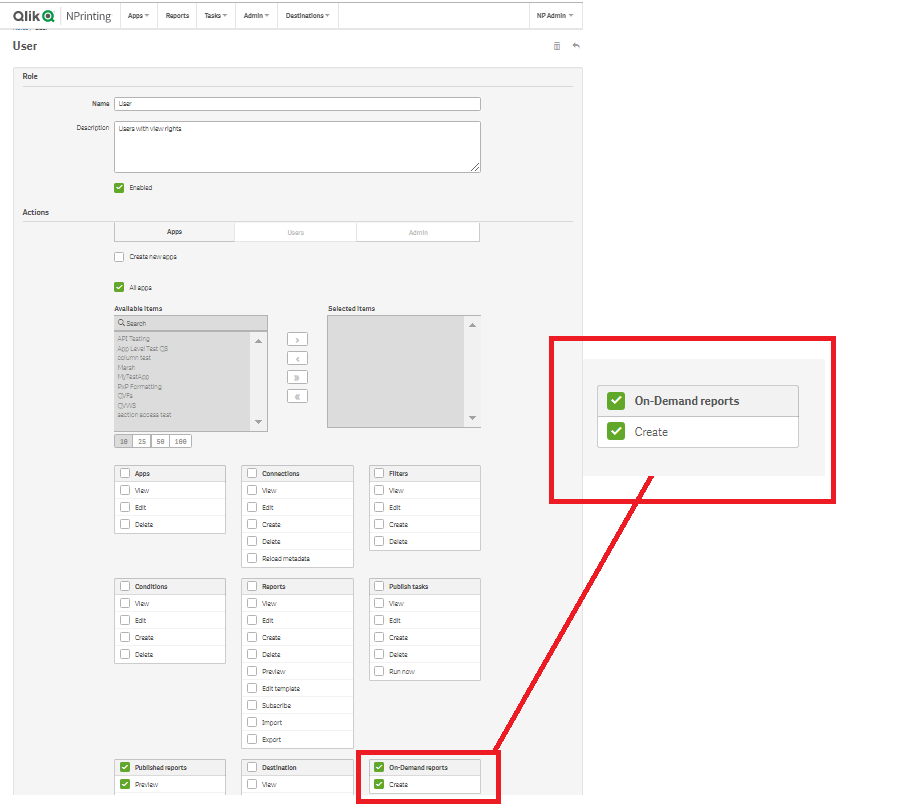Viewport: 897px width, 810px height.
Task: Check Delete under the Apps group
Action: (125, 524)
